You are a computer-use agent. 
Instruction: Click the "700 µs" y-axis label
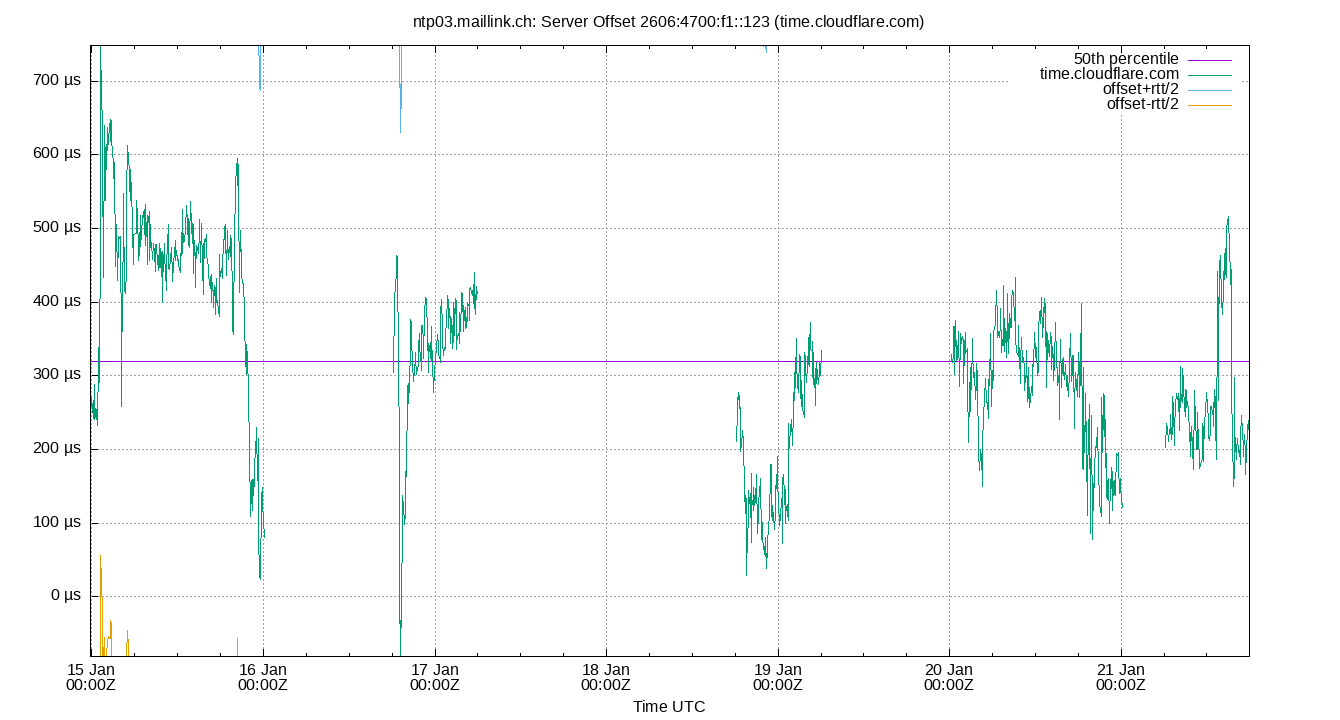(58, 81)
